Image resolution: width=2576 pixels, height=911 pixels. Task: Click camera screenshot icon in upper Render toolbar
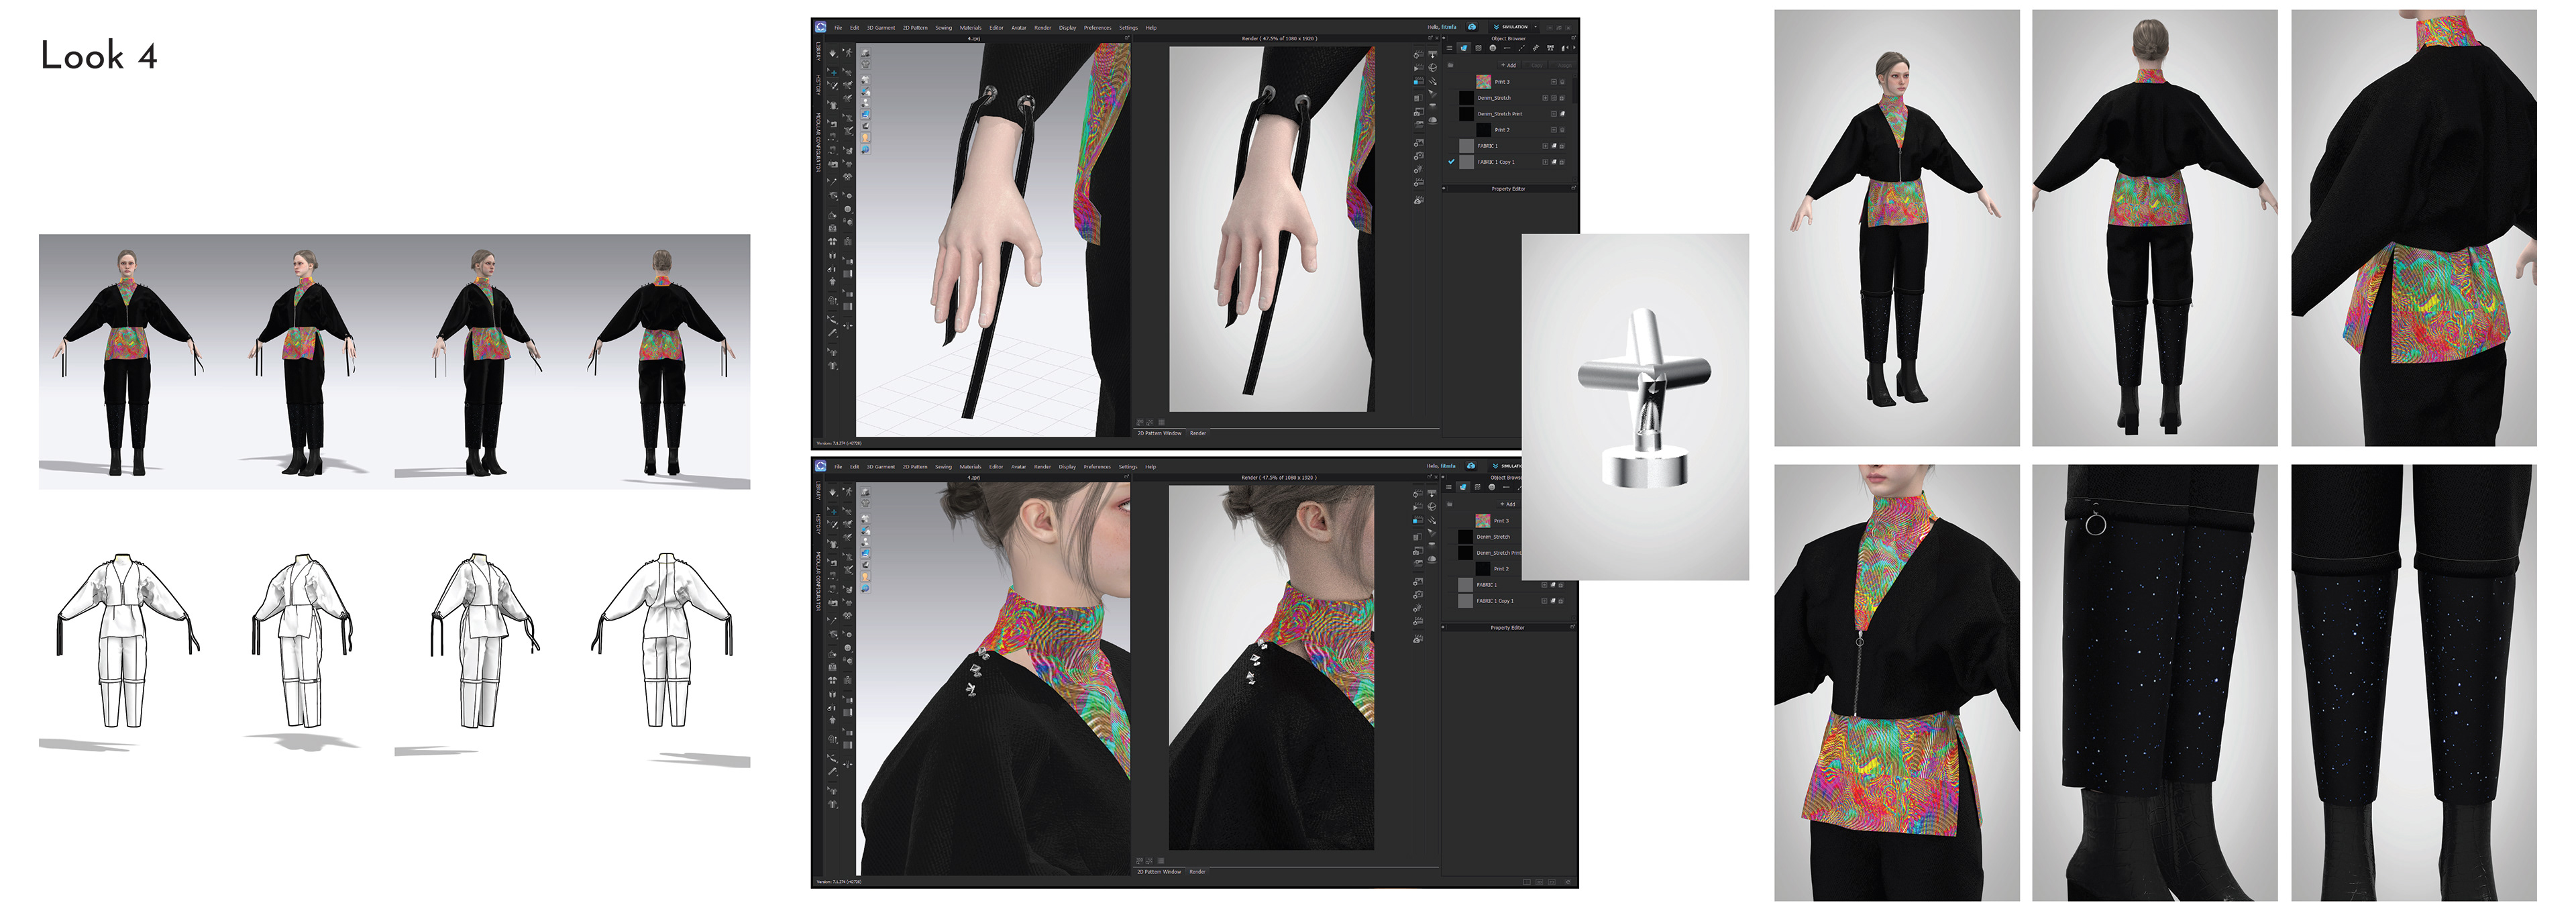coord(1419,112)
